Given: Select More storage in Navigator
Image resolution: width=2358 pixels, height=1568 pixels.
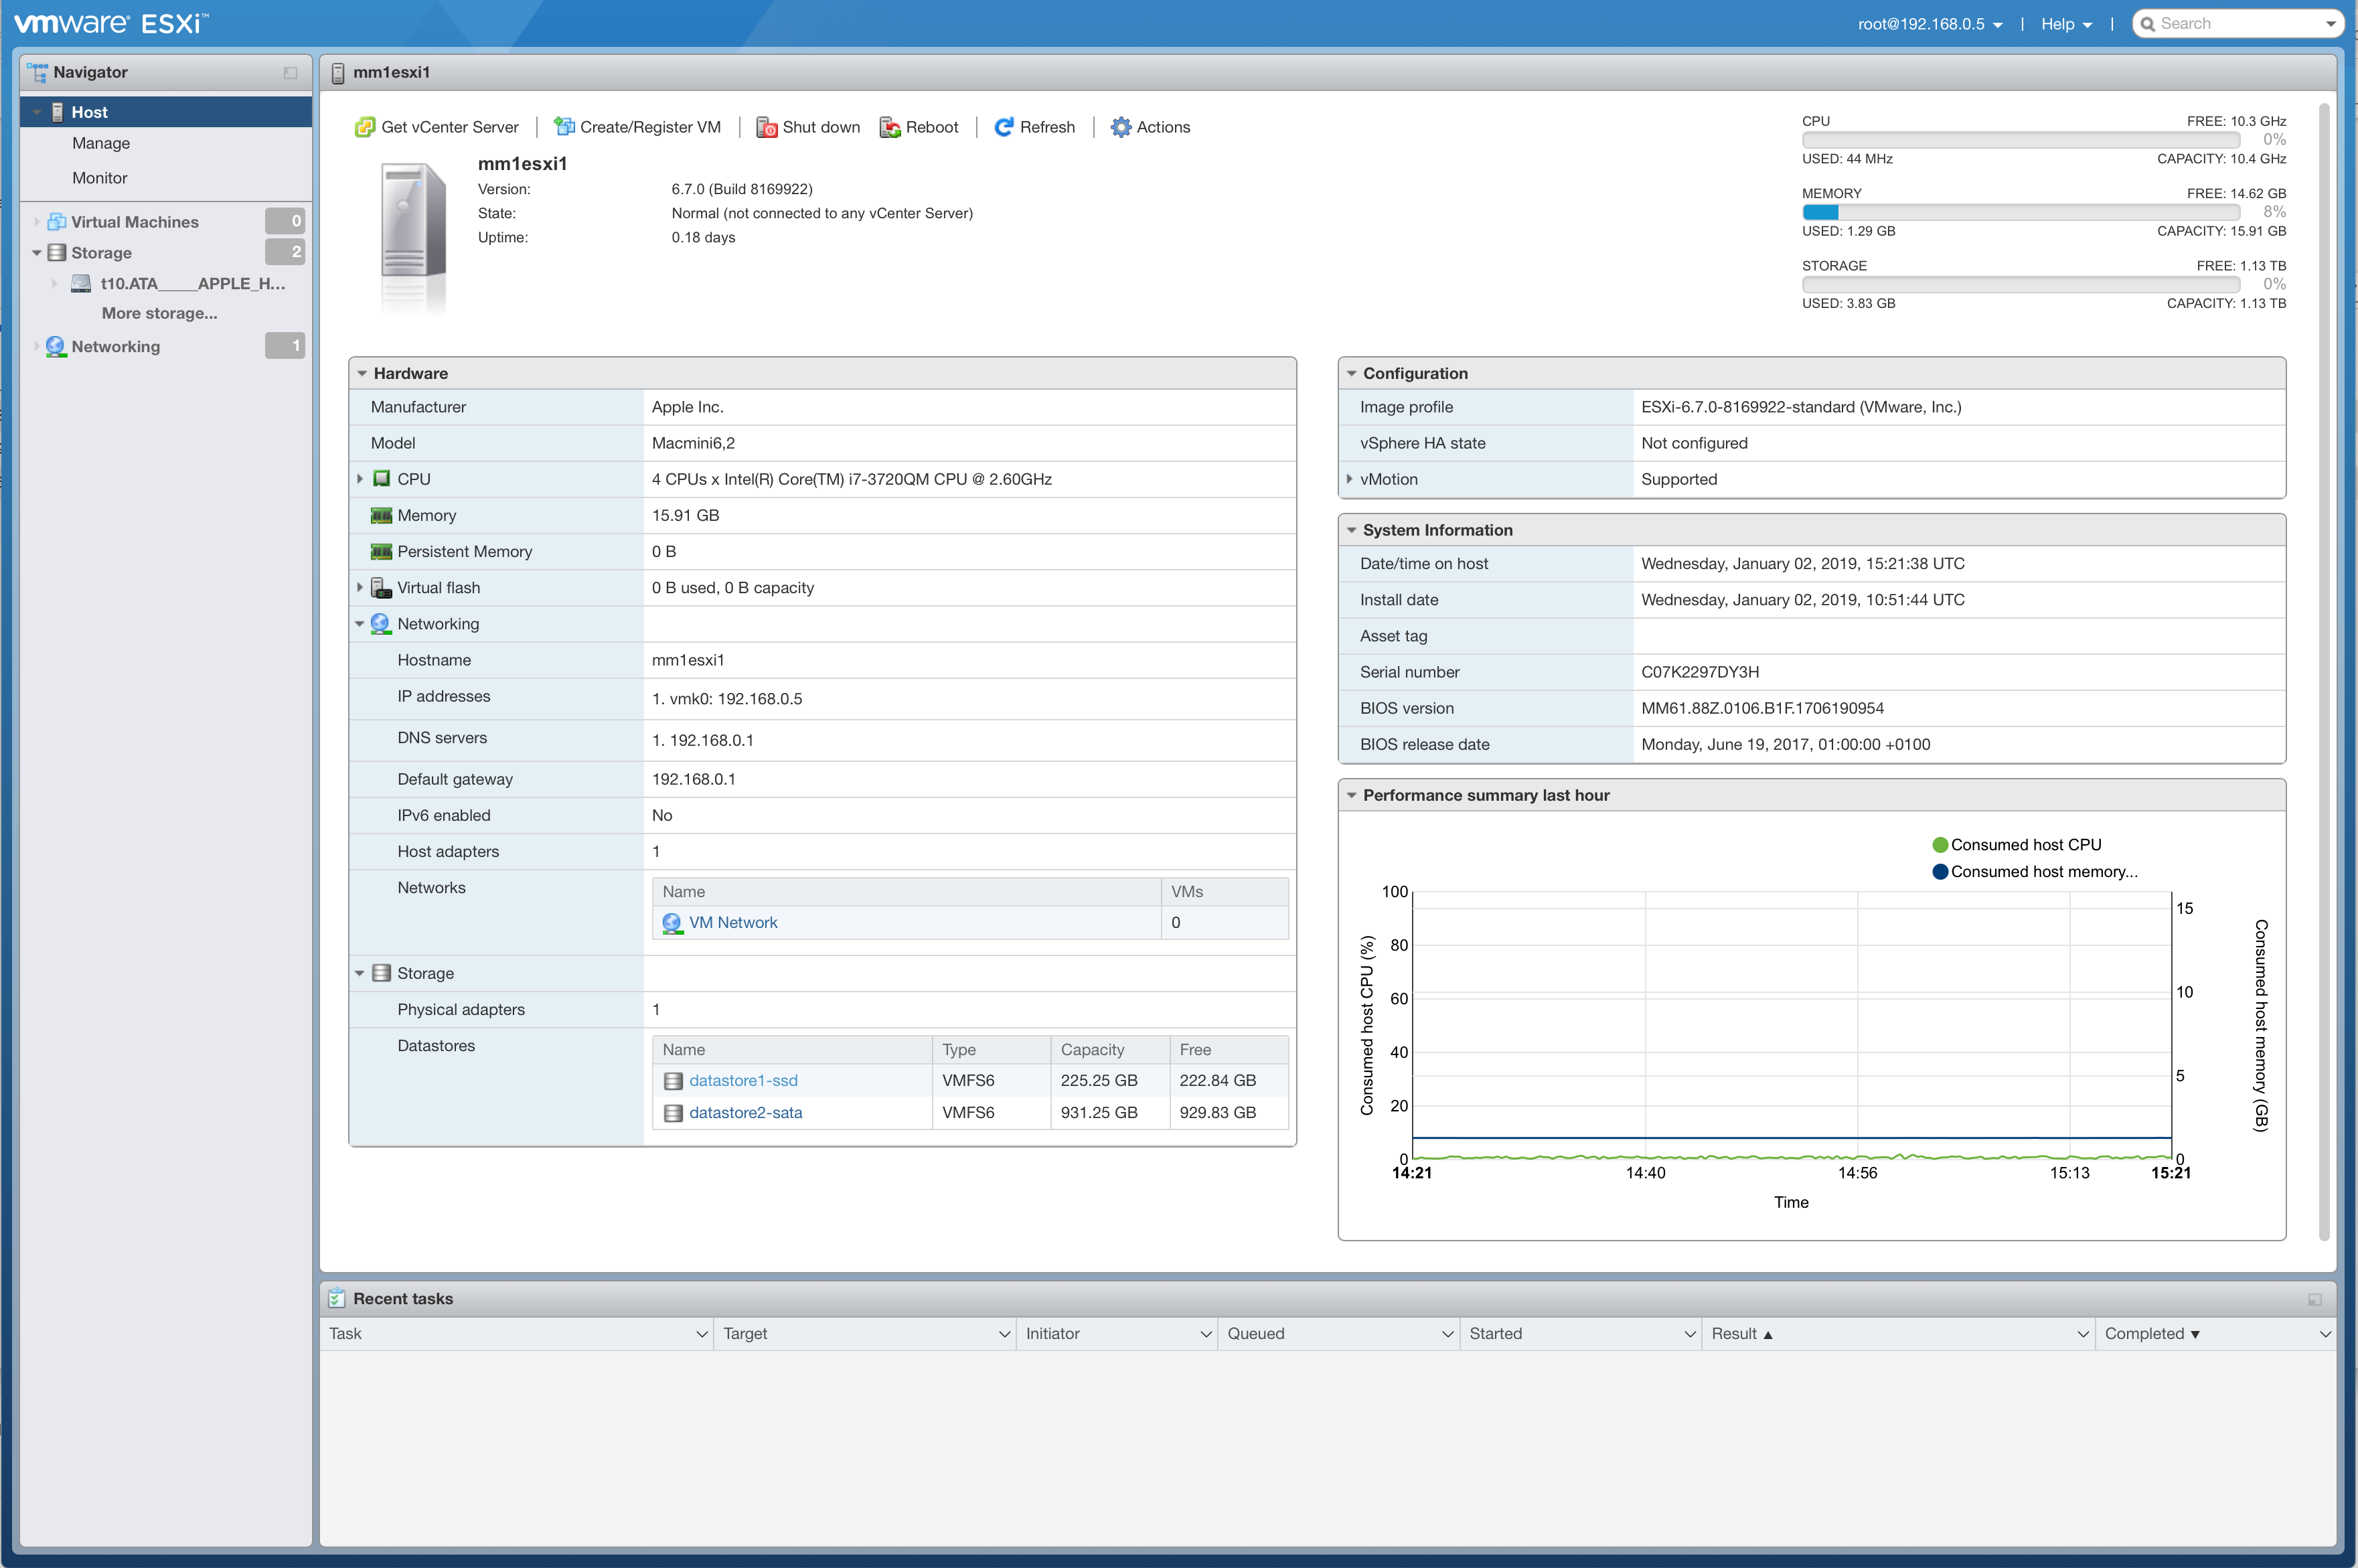Looking at the screenshot, I should [159, 313].
